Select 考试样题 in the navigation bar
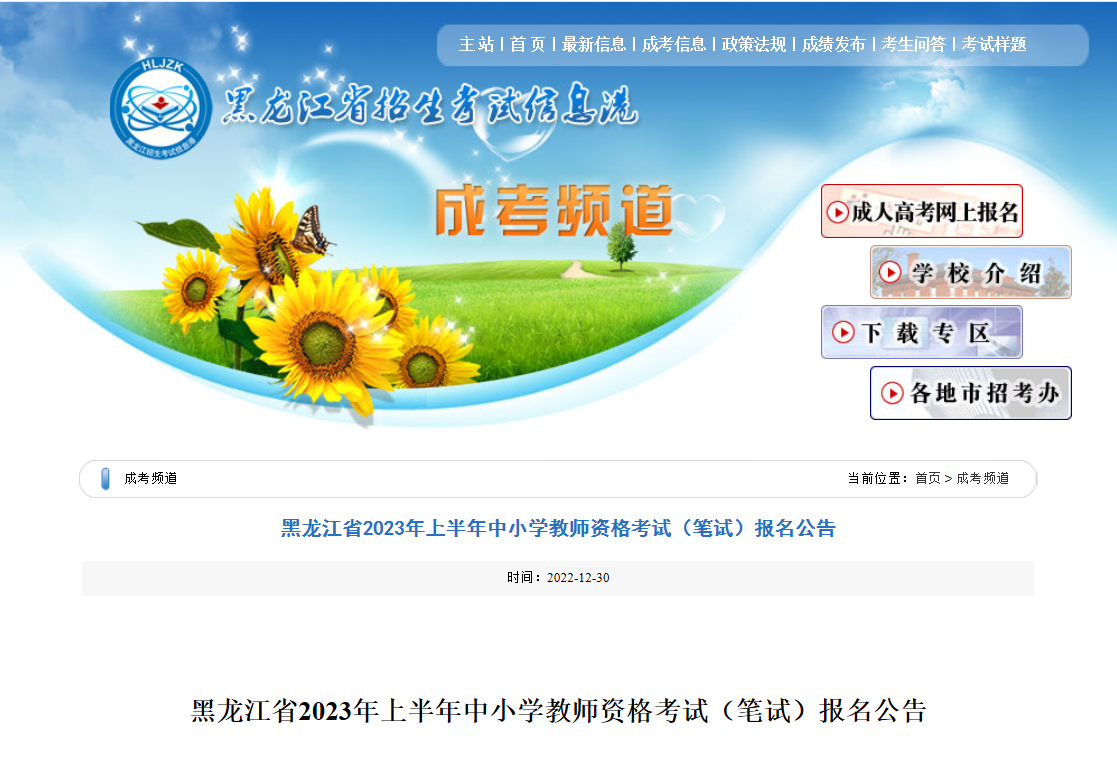1117x778 pixels. coord(994,44)
